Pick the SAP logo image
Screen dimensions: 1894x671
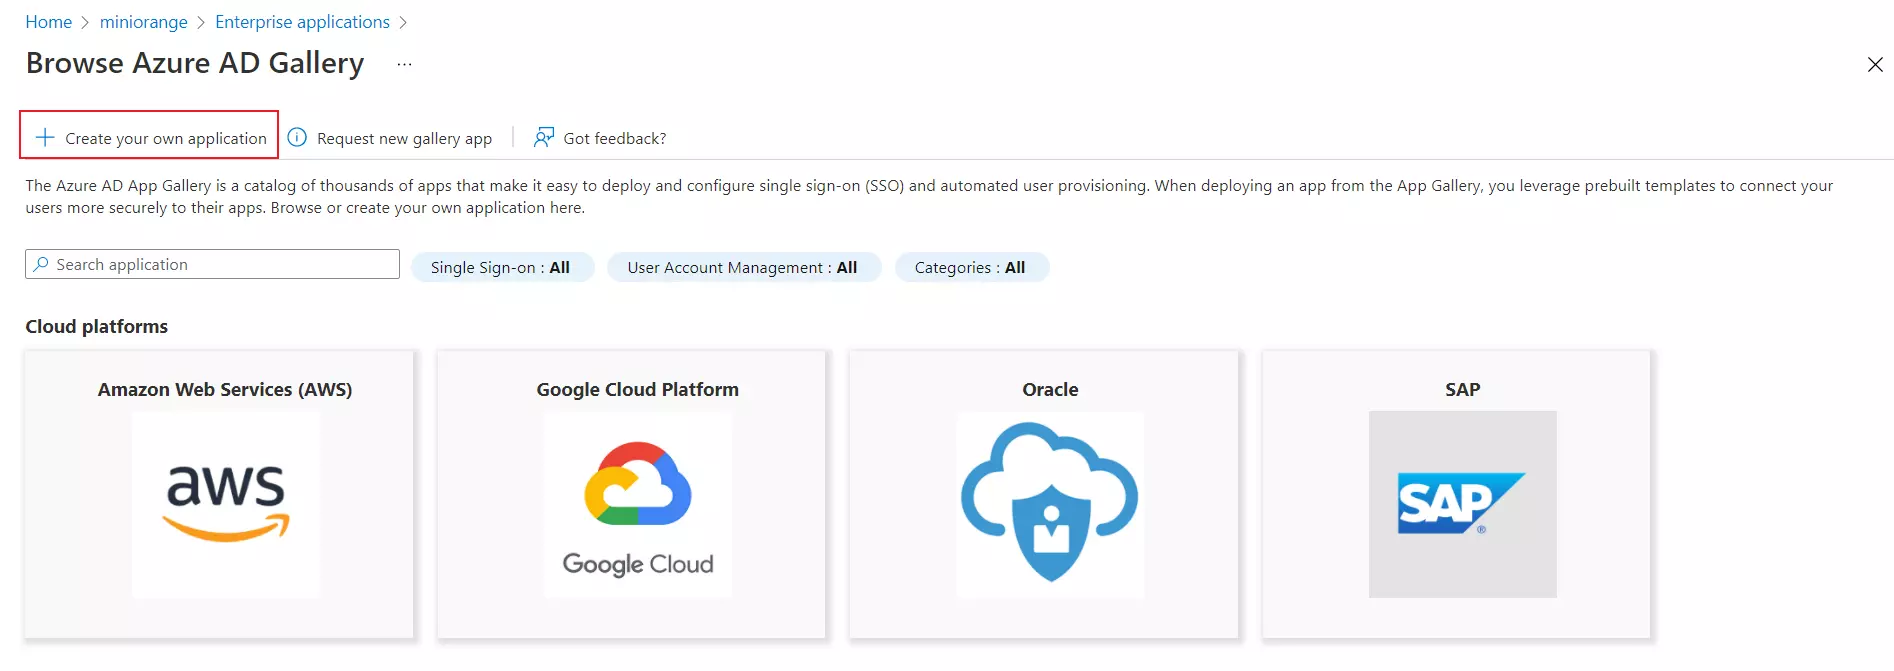point(1461,504)
